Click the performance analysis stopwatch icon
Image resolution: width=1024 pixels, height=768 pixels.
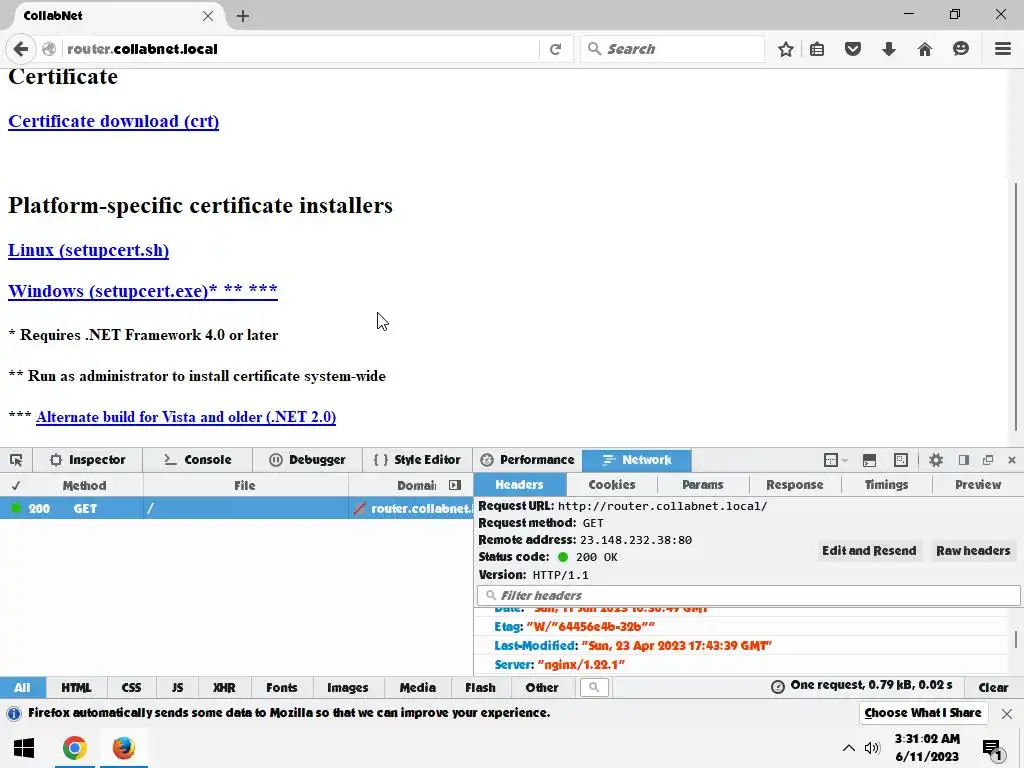click(777, 686)
